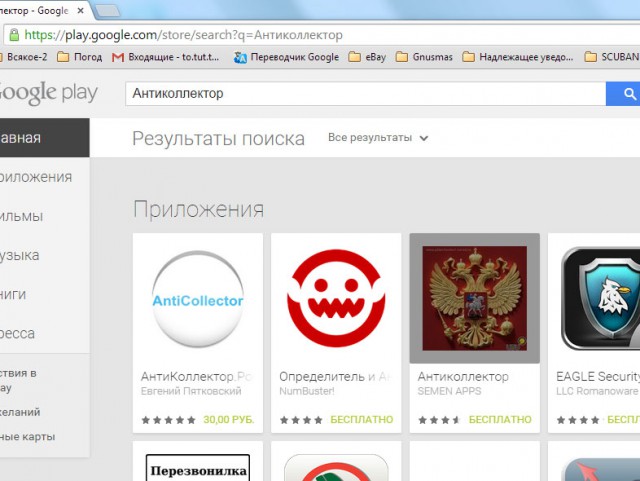Click the 30,00 РУБ. price button

click(229, 420)
